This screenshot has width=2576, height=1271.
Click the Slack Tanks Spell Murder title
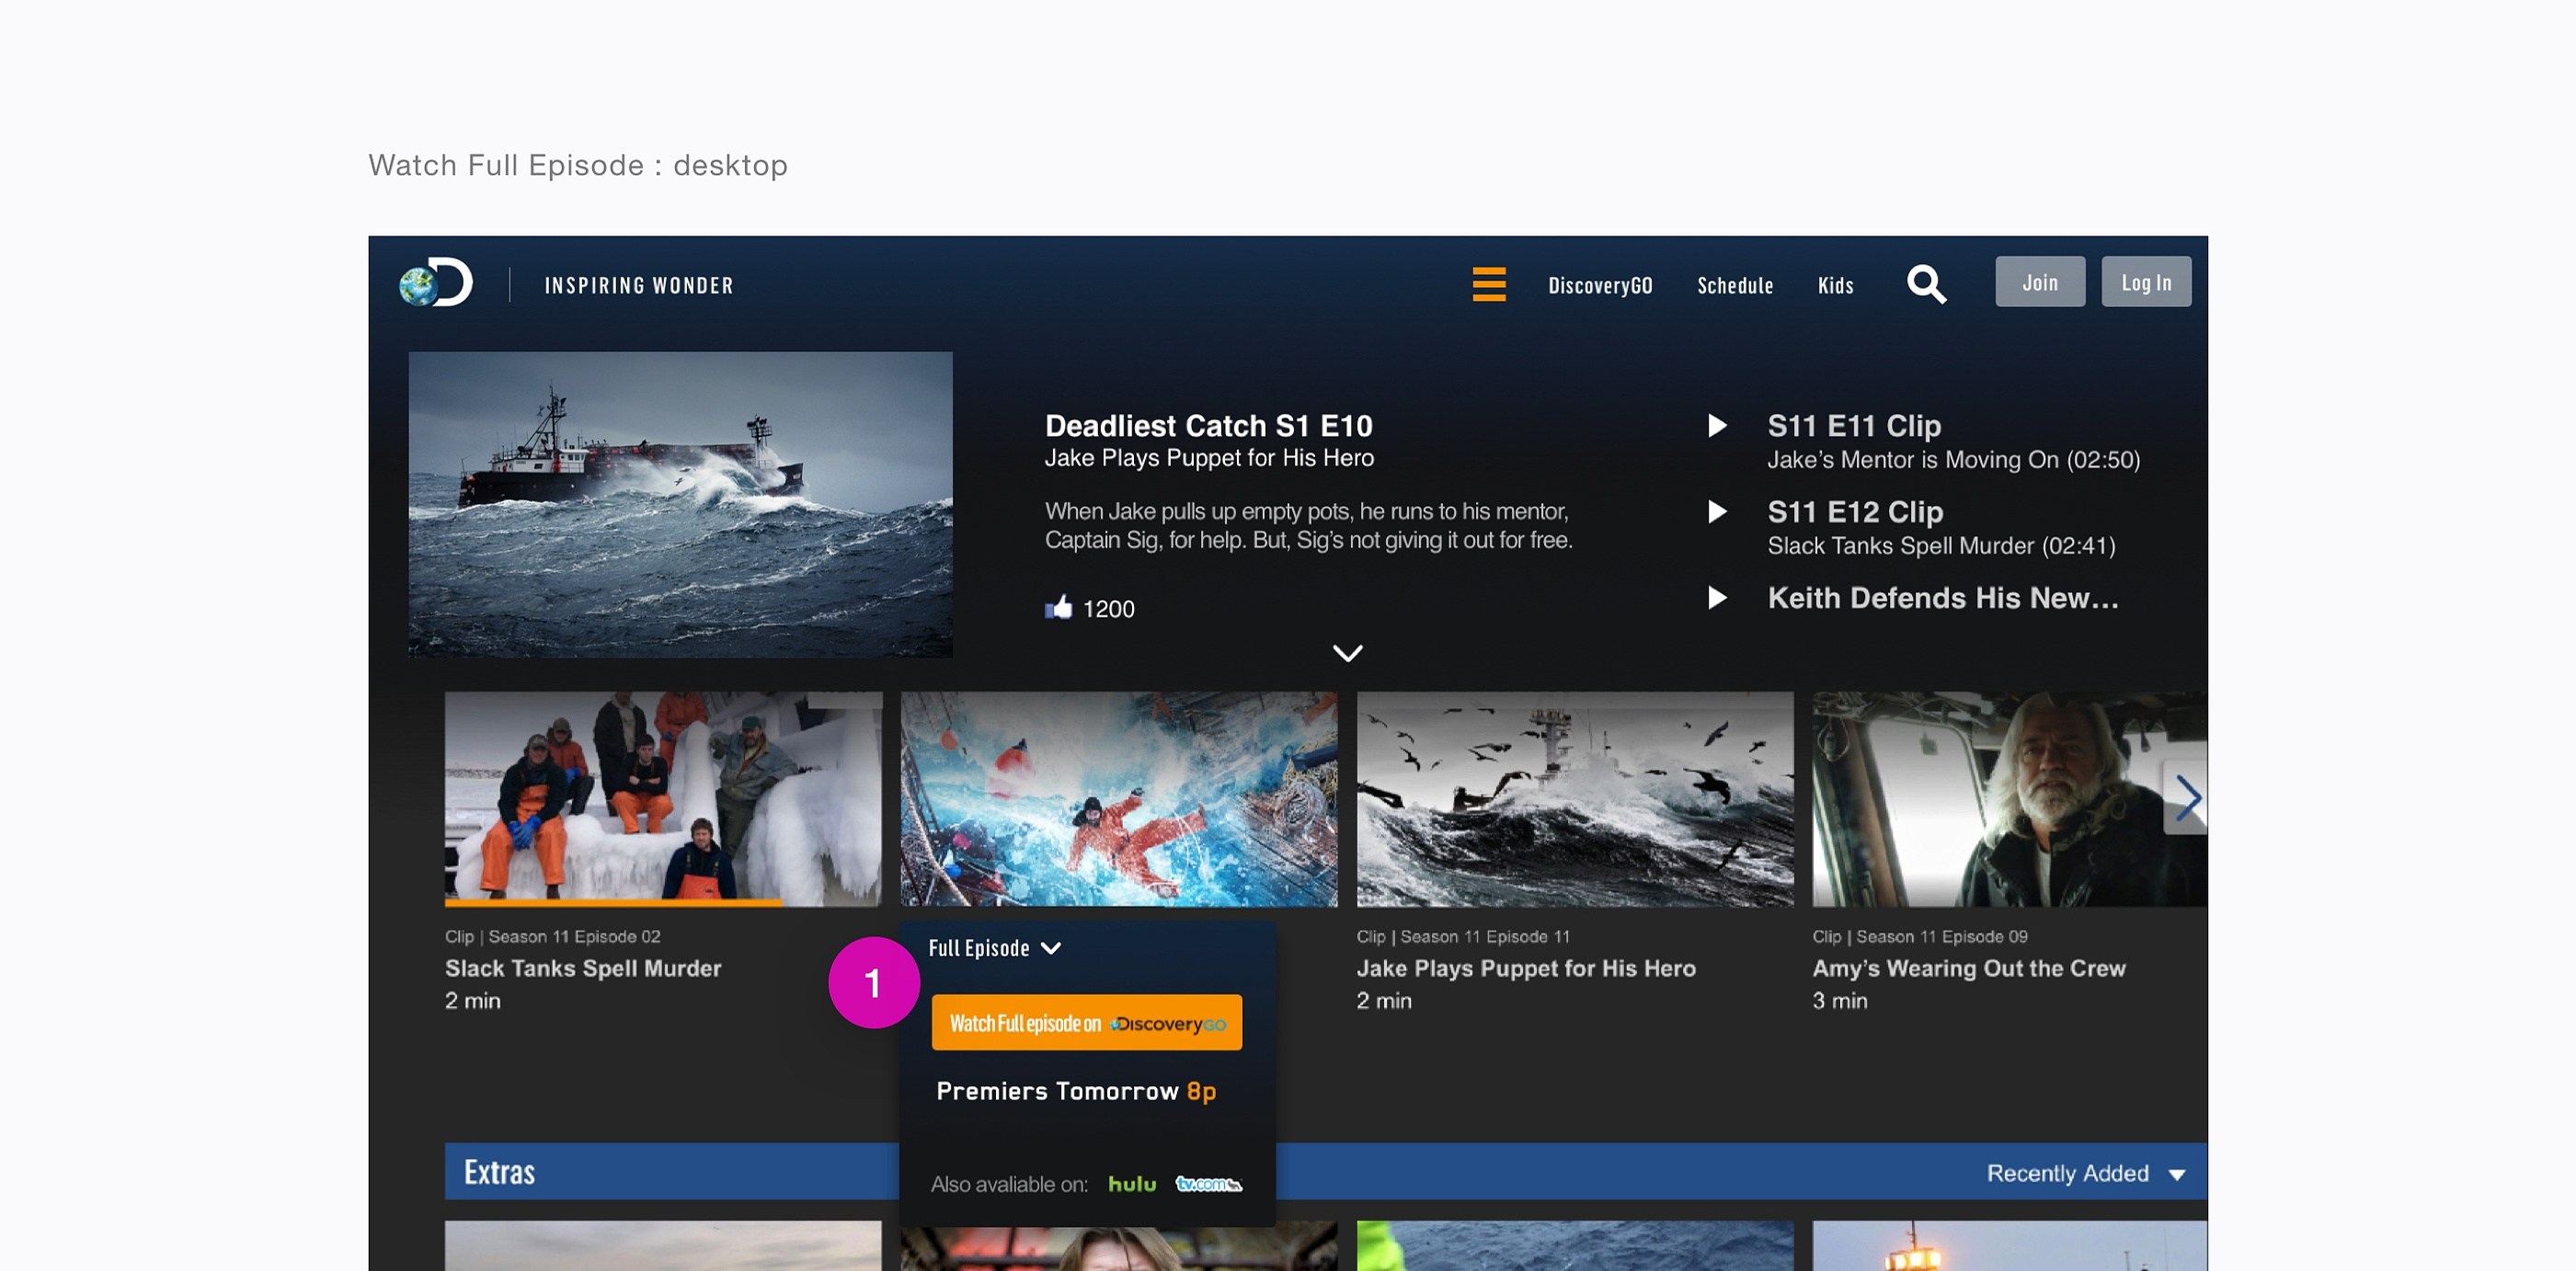583,968
